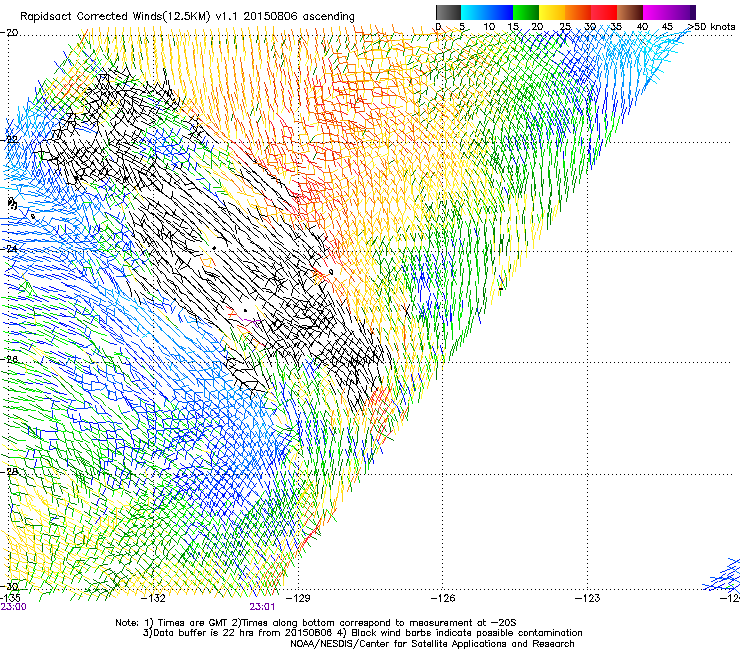The height and width of the screenshot is (650, 740).
Task: Click the 'Data buffer is 22 hrs' note line
Action: [362, 633]
